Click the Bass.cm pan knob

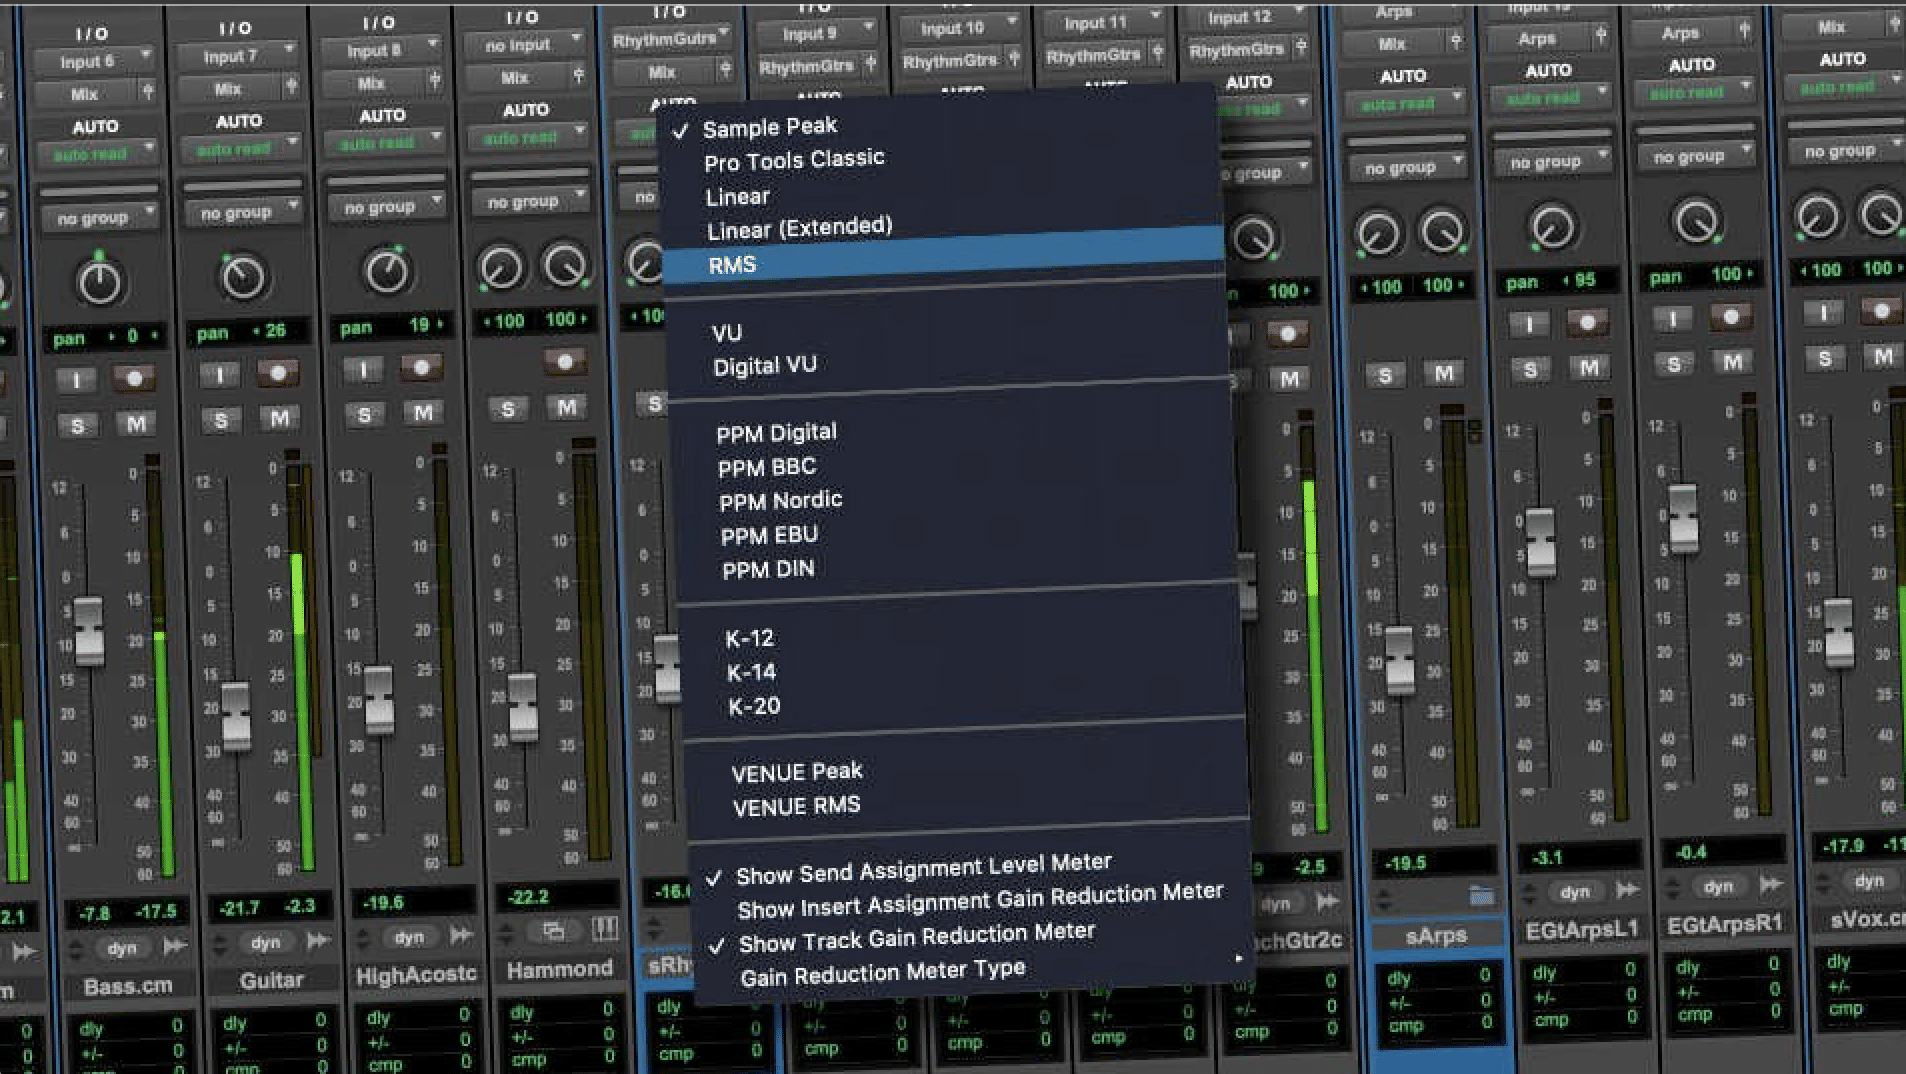pyautogui.click(x=99, y=283)
